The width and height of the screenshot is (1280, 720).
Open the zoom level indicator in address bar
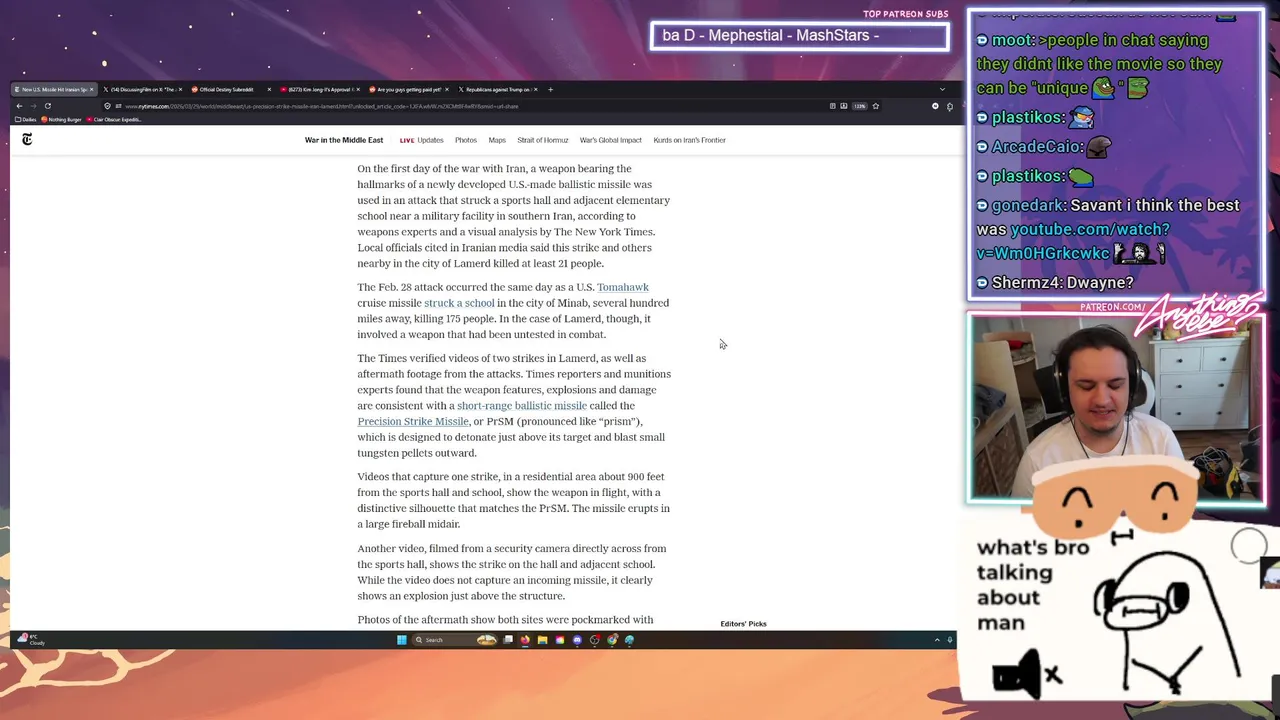coord(859,106)
